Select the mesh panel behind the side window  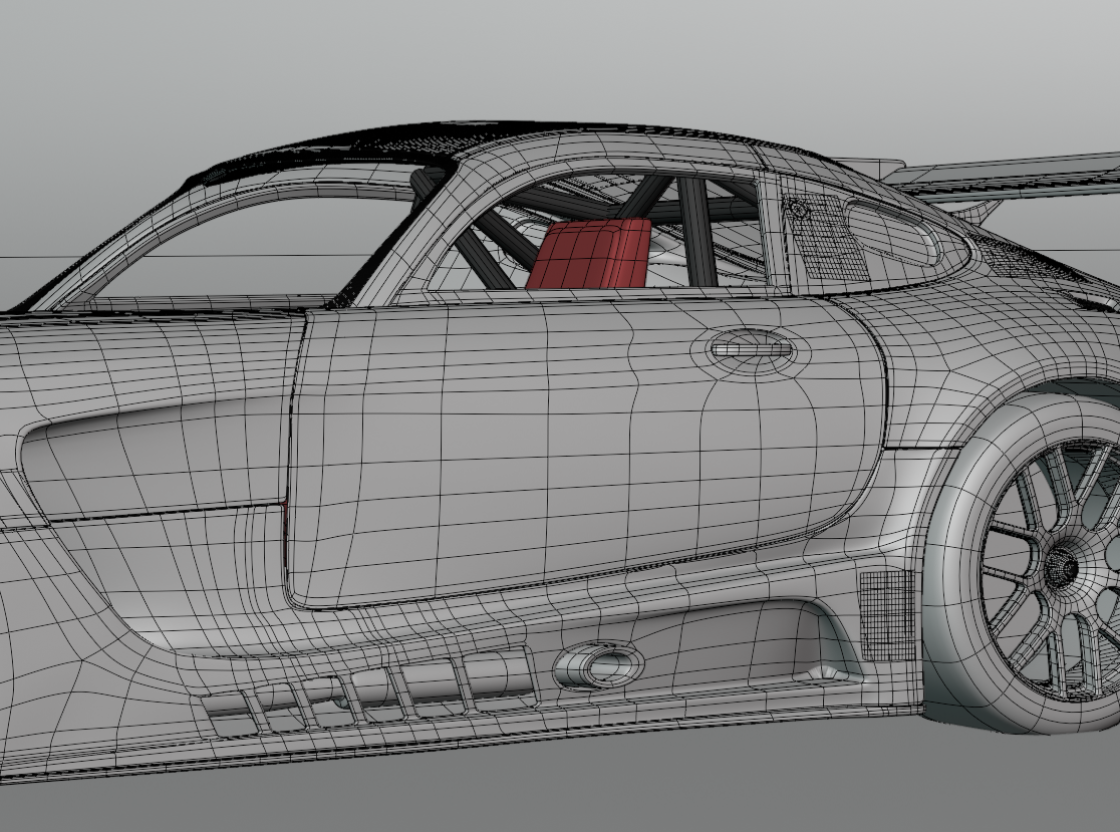pos(826,238)
